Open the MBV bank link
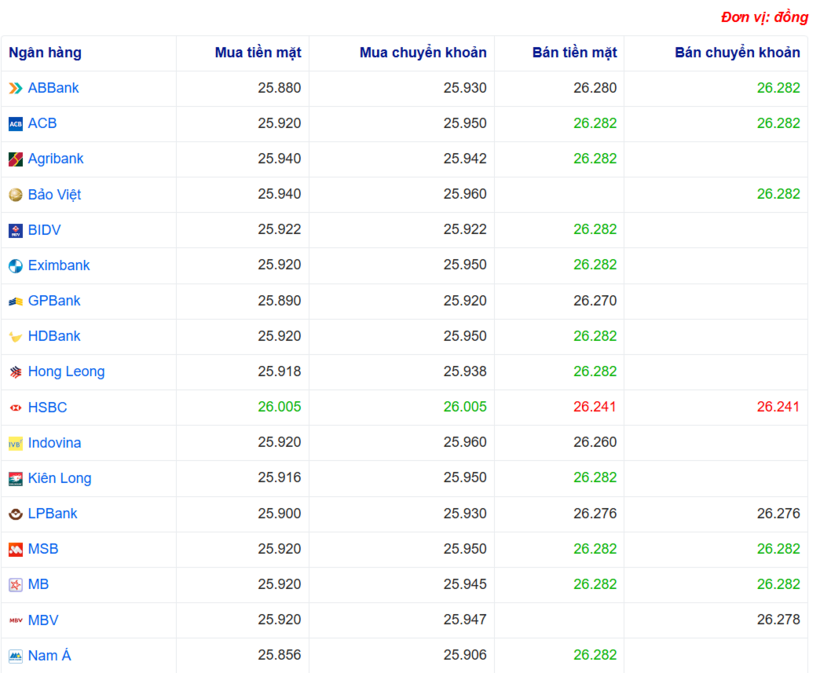 coord(43,620)
